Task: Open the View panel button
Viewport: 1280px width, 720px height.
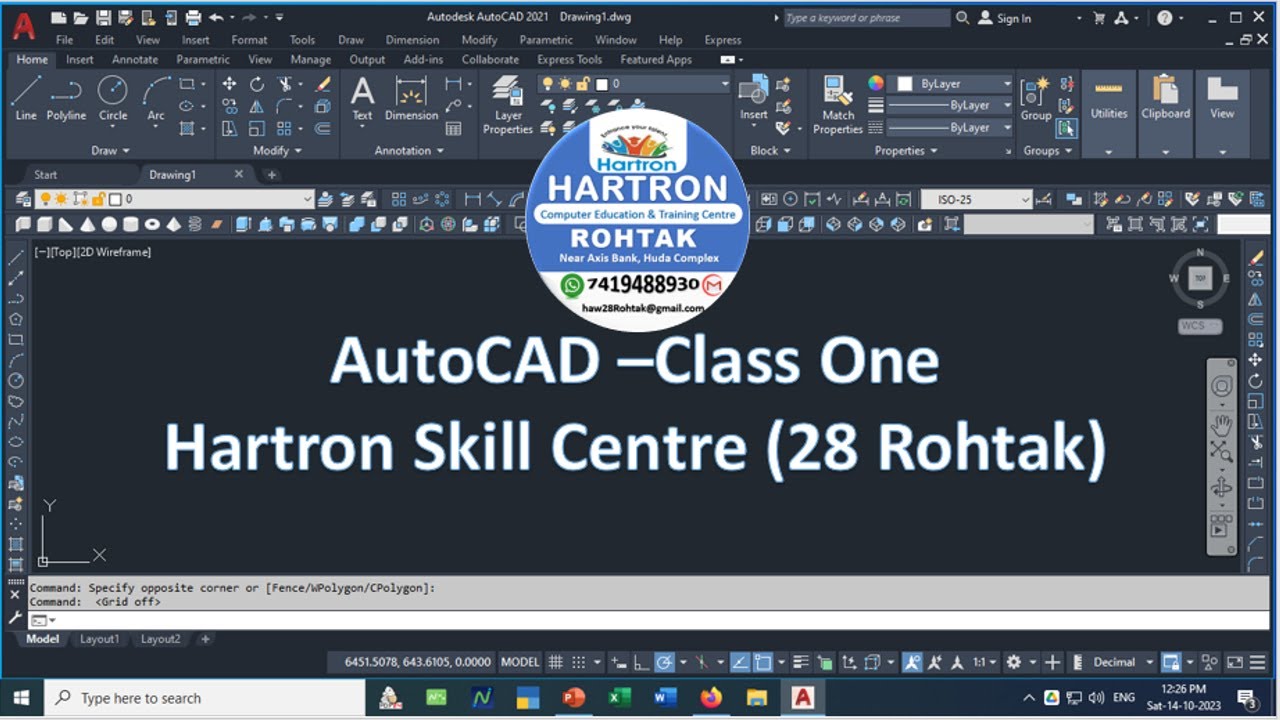Action: [x=1222, y=113]
